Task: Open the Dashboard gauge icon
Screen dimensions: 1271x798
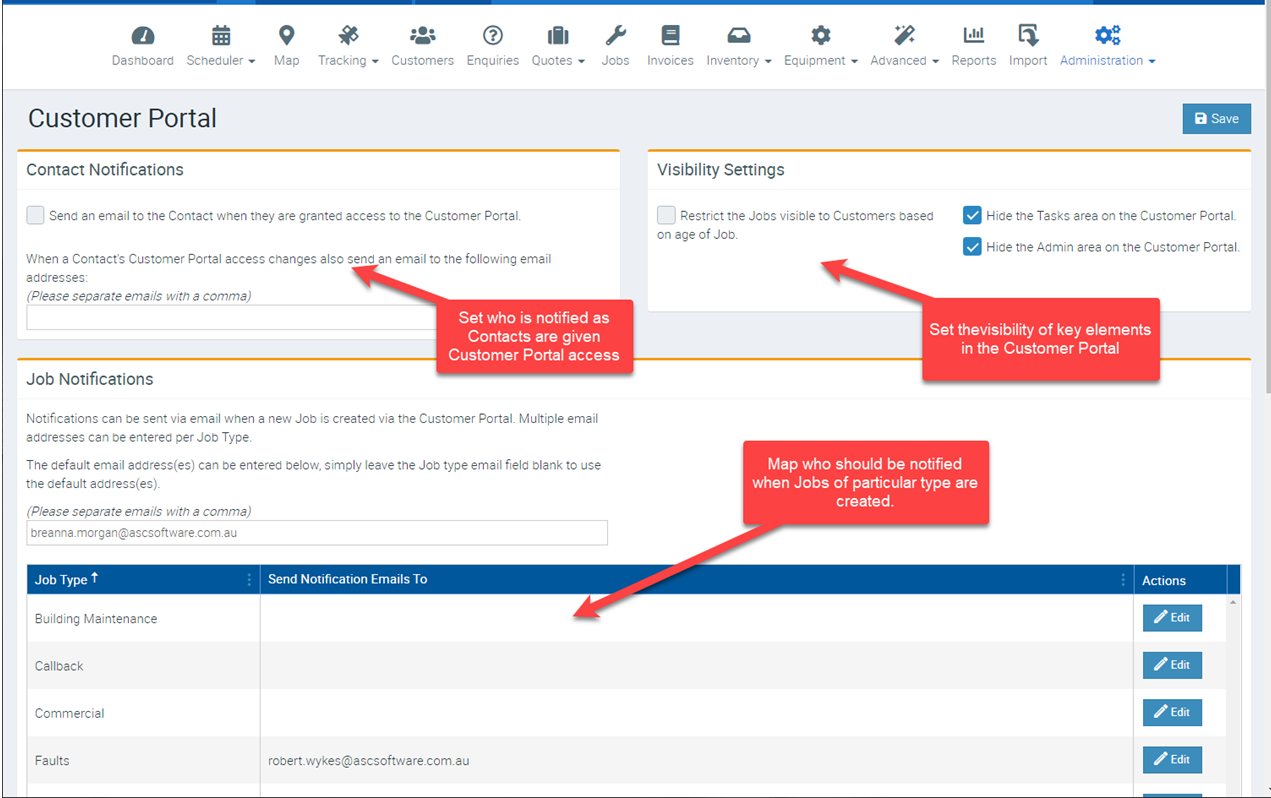Action: 142,37
